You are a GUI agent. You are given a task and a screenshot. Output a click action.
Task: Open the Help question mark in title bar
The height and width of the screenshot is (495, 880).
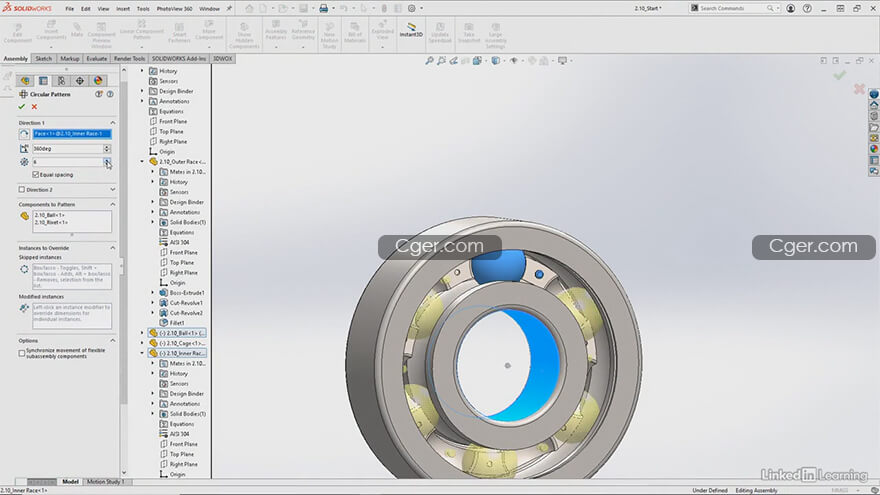coord(807,8)
